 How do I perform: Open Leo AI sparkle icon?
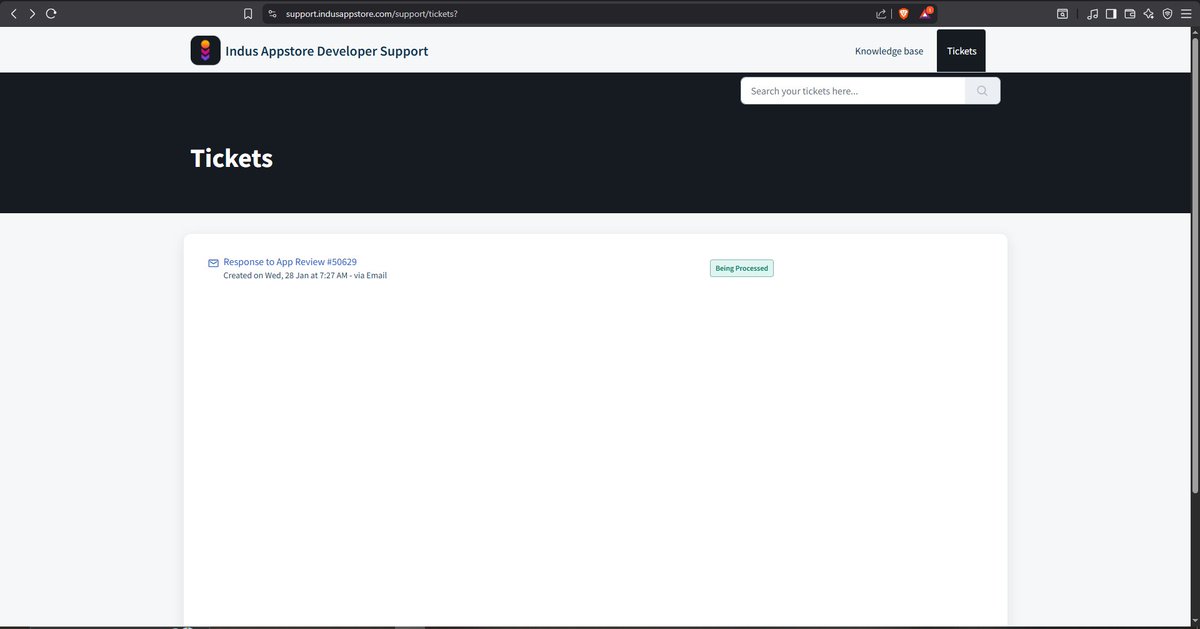[x=1149, y=14]
